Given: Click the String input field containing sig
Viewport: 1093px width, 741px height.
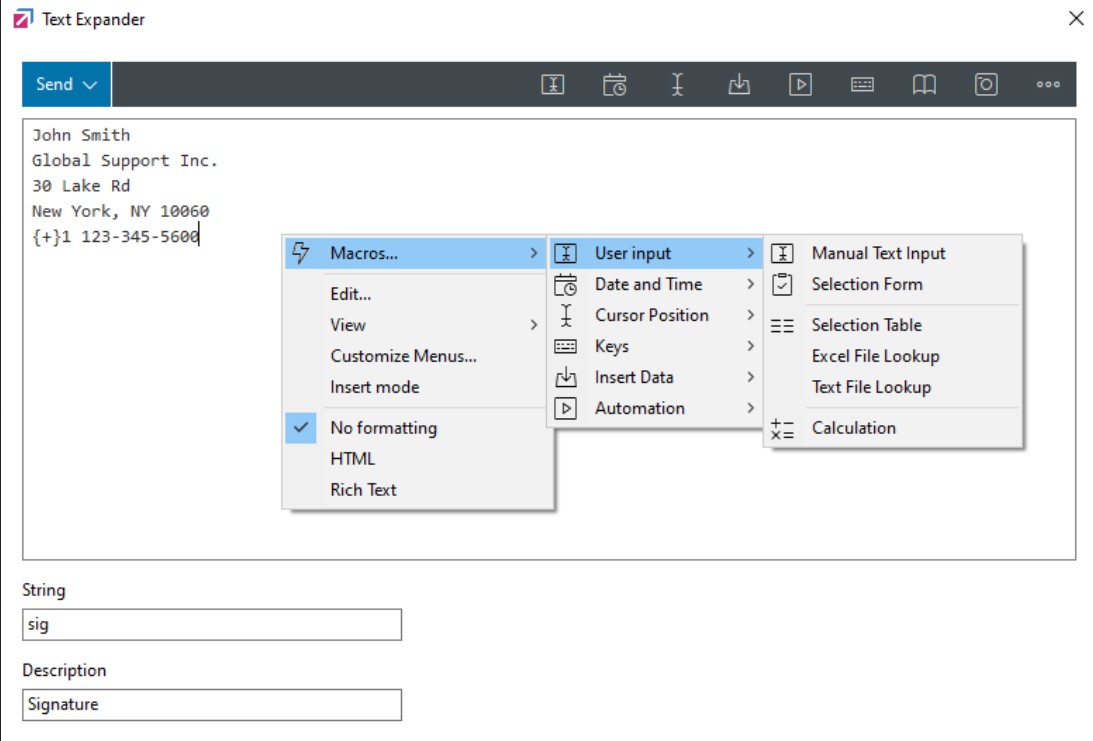Looking at the screenshot, I should pyautogui.click(x=212, y=625).
